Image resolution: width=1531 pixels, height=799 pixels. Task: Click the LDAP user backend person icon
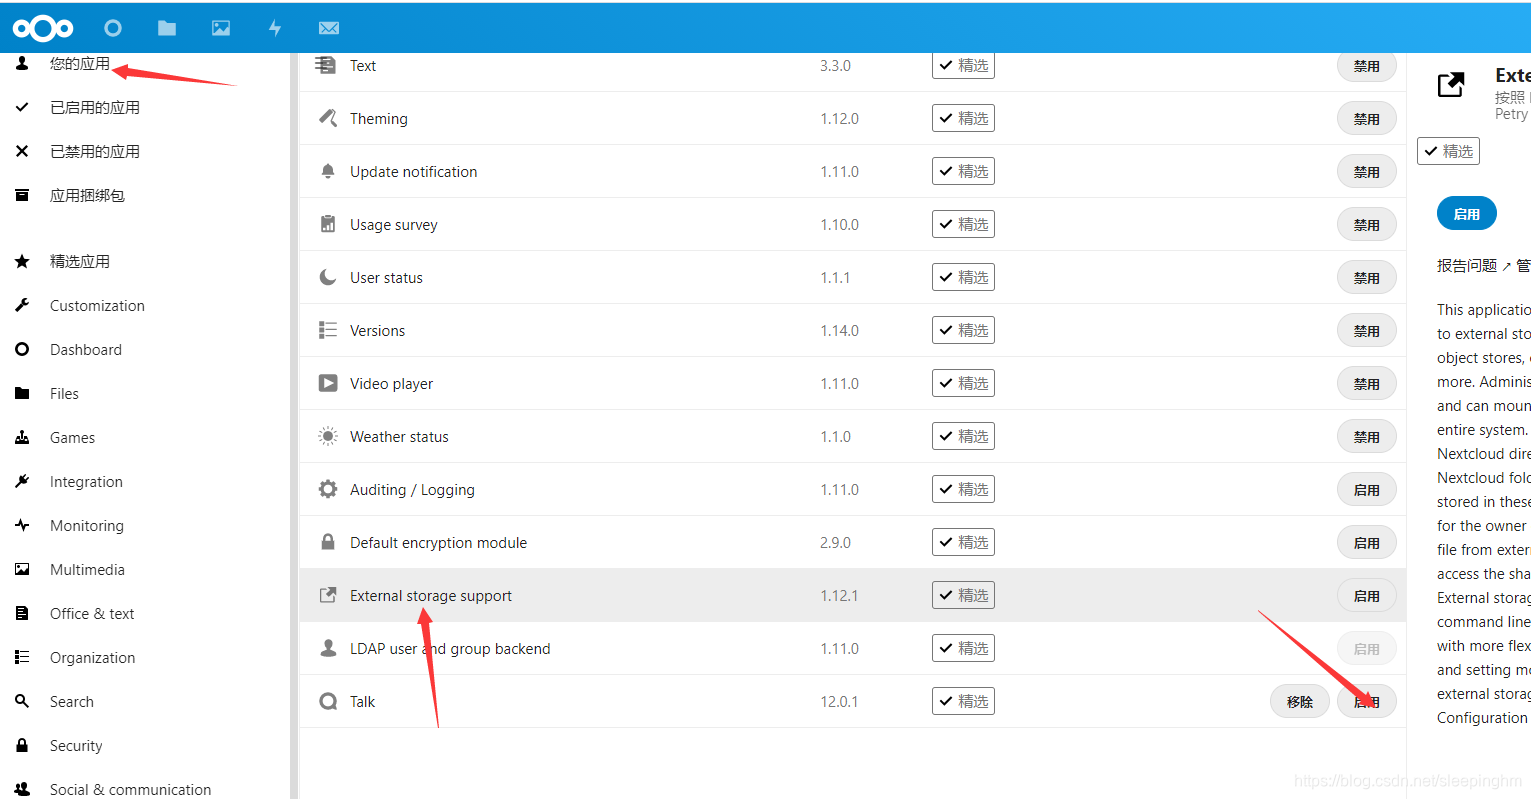328,648
